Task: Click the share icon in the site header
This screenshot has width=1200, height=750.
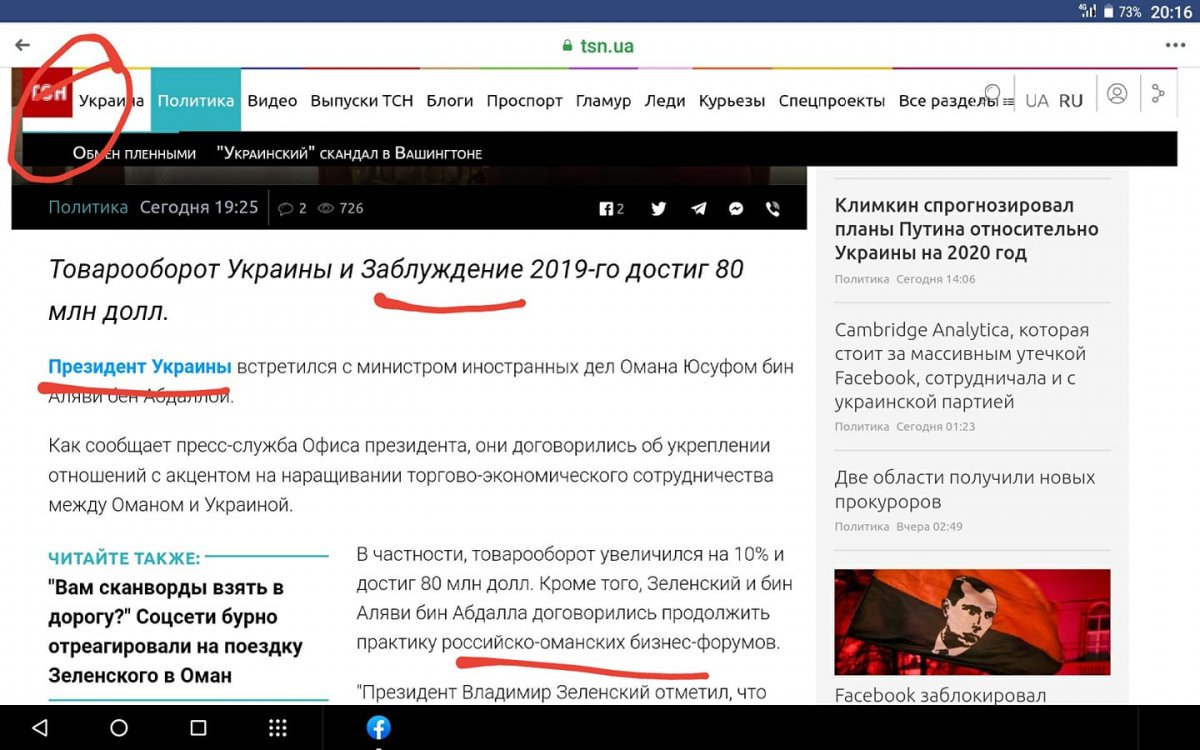Action: point(1158,95)
